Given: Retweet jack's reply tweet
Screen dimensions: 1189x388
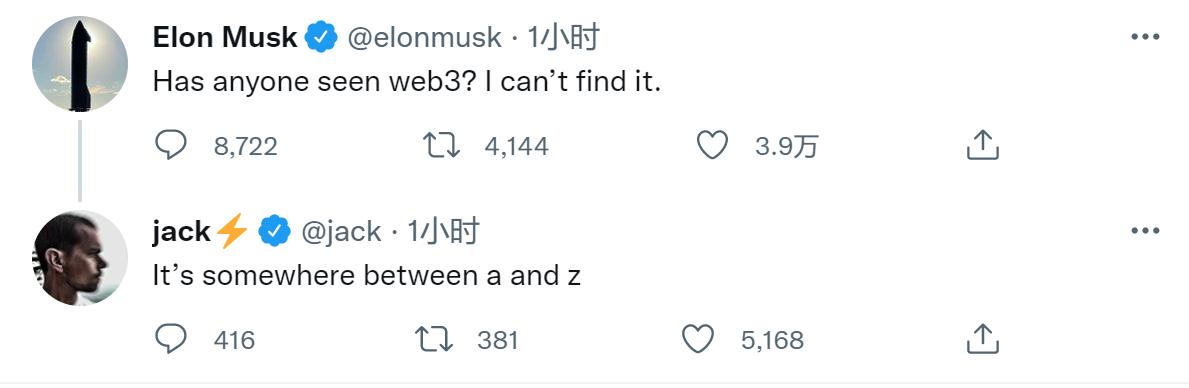Looking at the screenshot, I should pos(435,339).
